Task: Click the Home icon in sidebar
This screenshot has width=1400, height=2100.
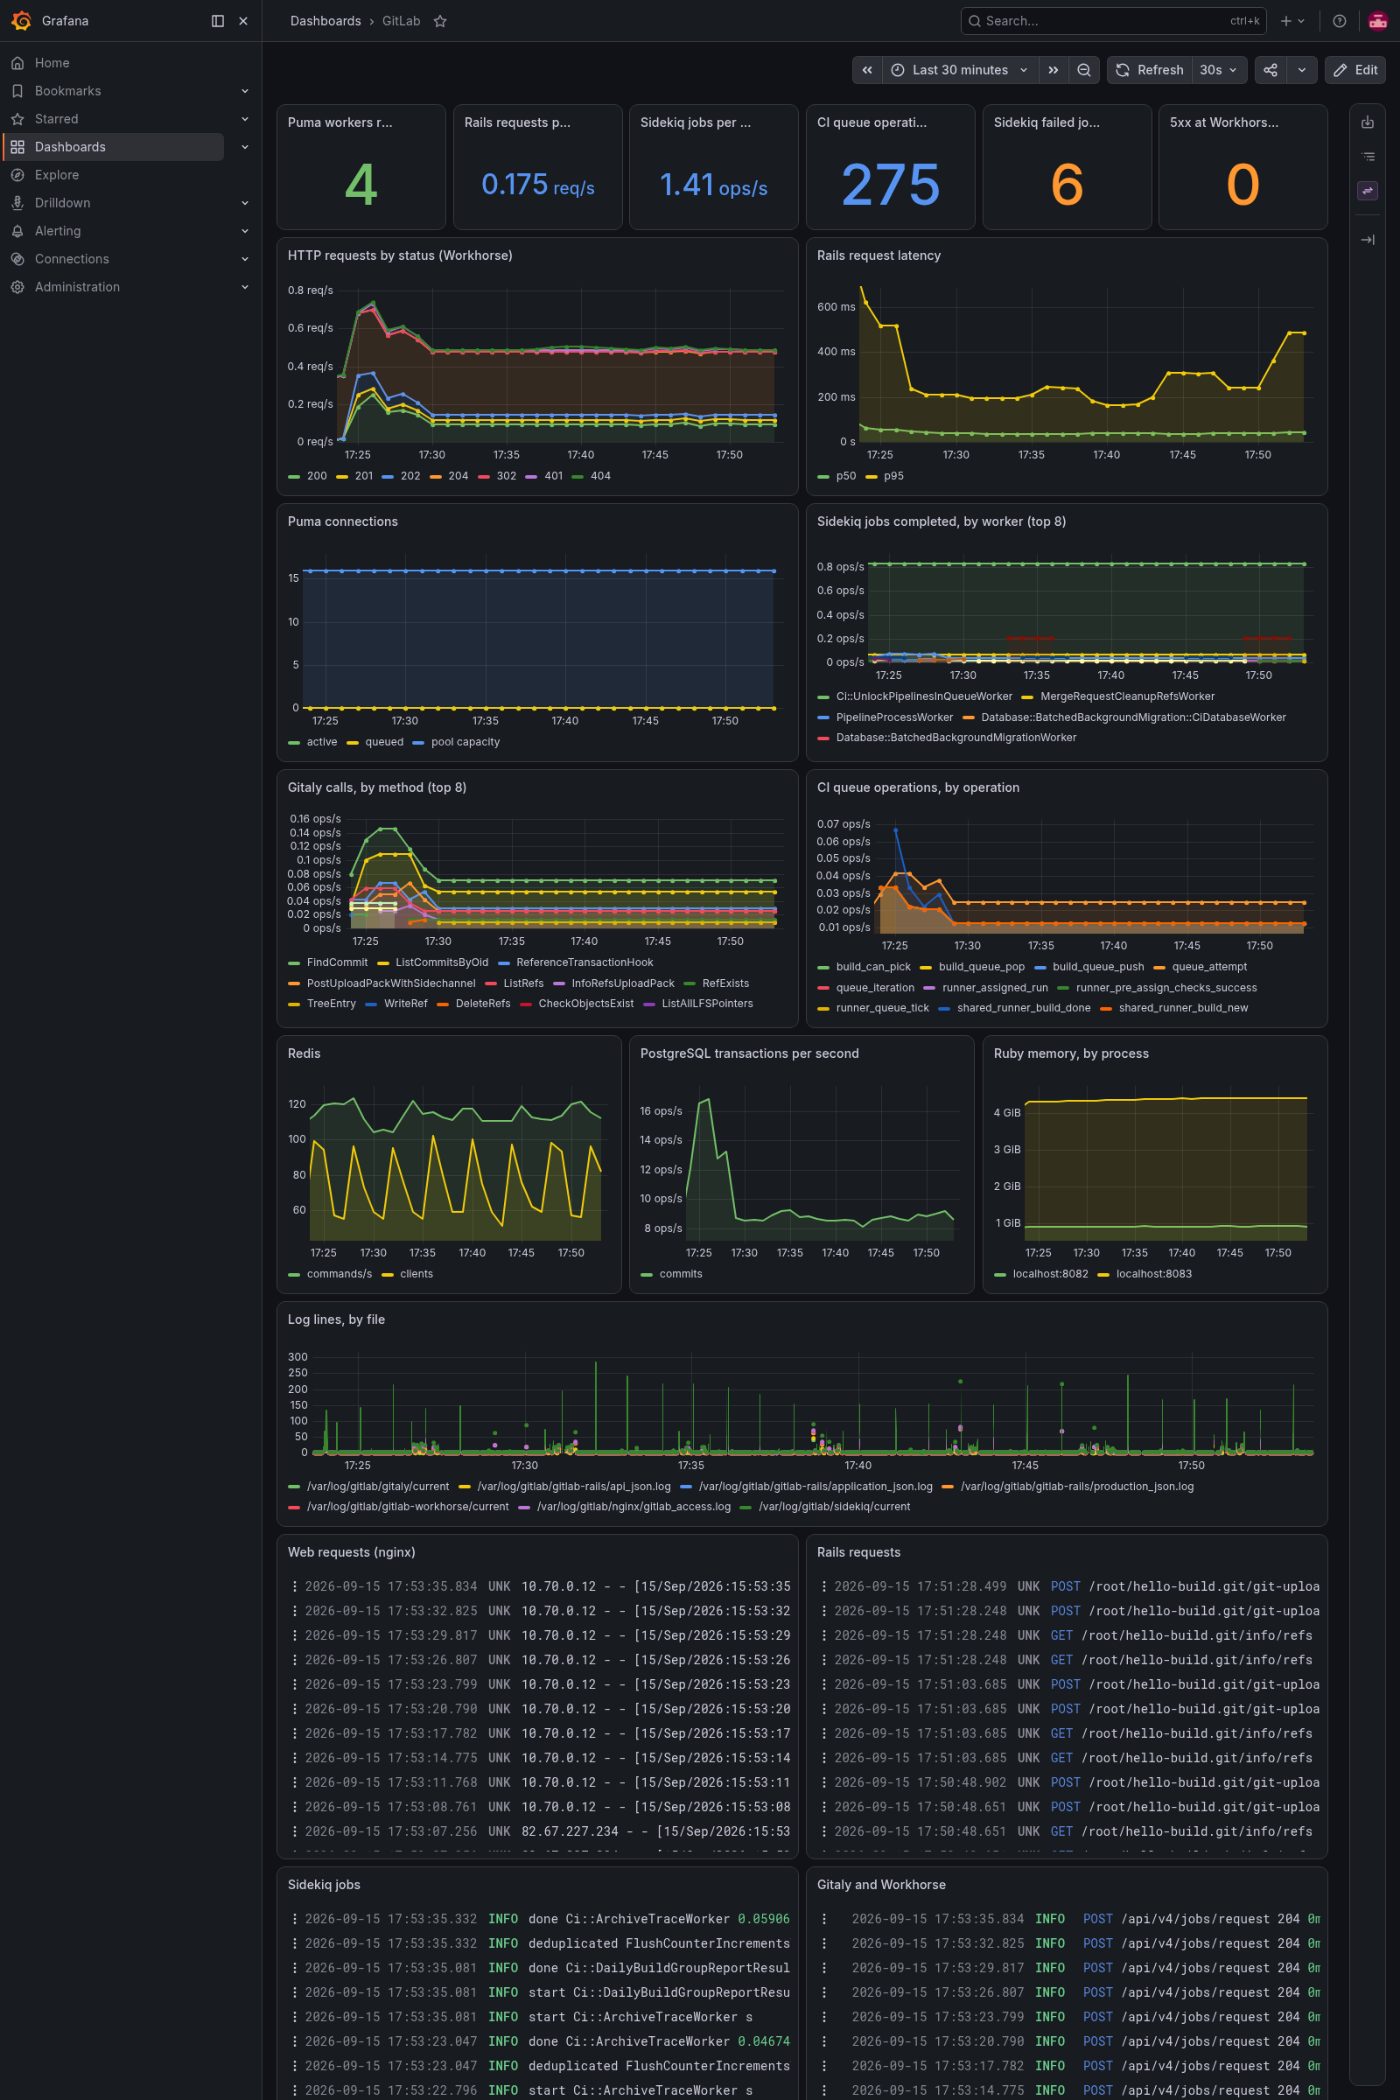Action: [17, 63]
